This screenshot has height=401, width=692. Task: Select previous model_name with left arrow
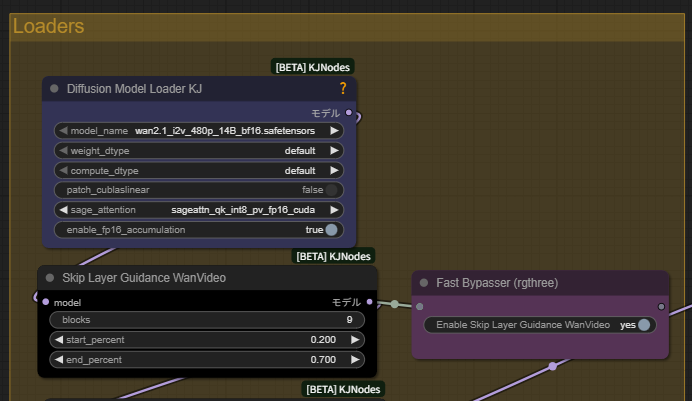pyautogui.click(x=63, y=131)
